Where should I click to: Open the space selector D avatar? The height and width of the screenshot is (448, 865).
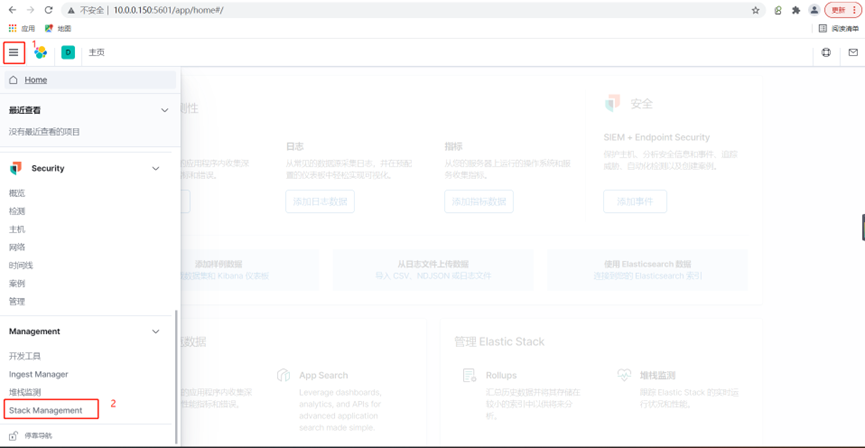pyautogui.click(x=68, y=52)
